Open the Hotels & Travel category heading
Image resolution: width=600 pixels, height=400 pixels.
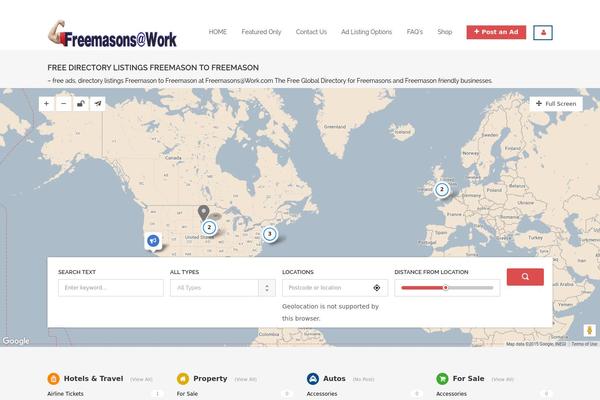[x=93, y=379]
